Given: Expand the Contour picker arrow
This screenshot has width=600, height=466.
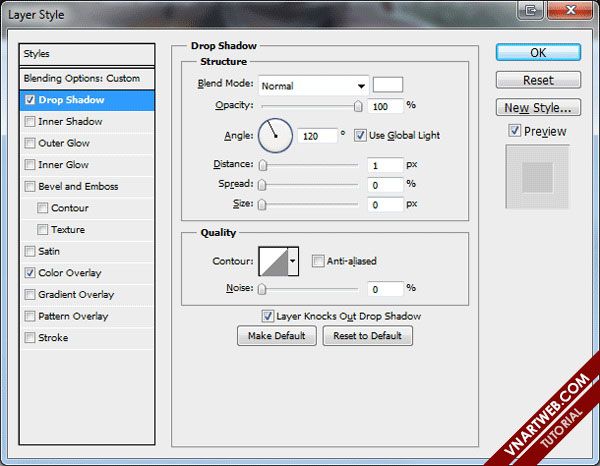Looking at the screenshot, I should pos(293,262).
